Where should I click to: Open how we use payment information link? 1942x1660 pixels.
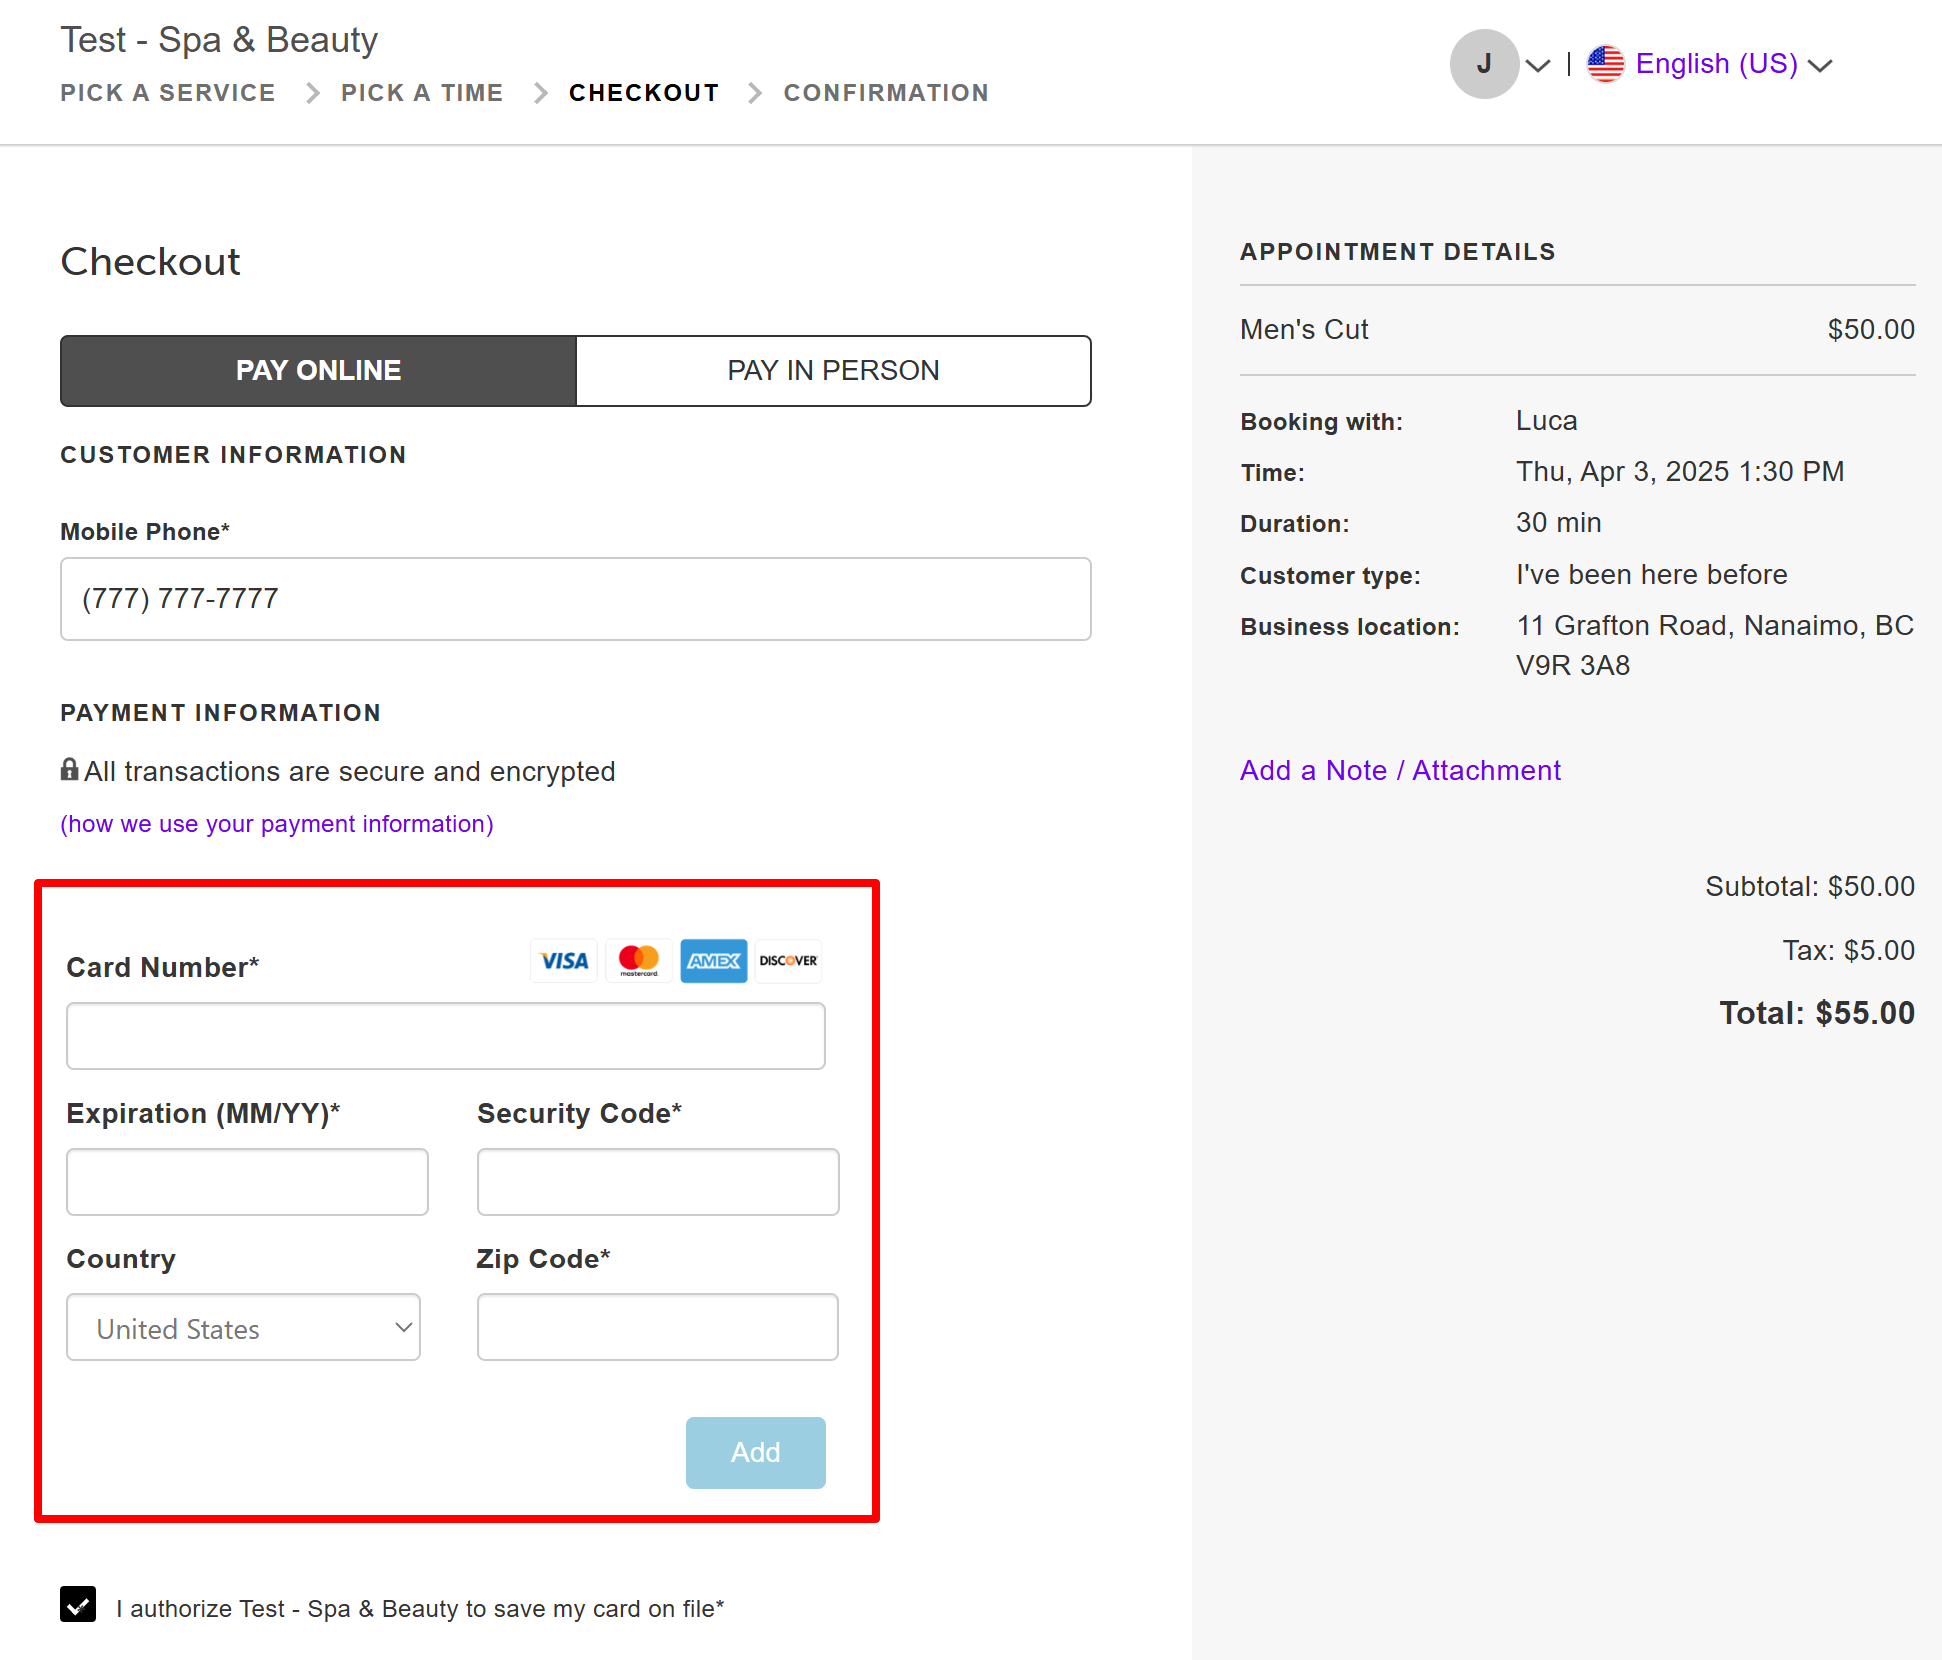coord(277,824)
